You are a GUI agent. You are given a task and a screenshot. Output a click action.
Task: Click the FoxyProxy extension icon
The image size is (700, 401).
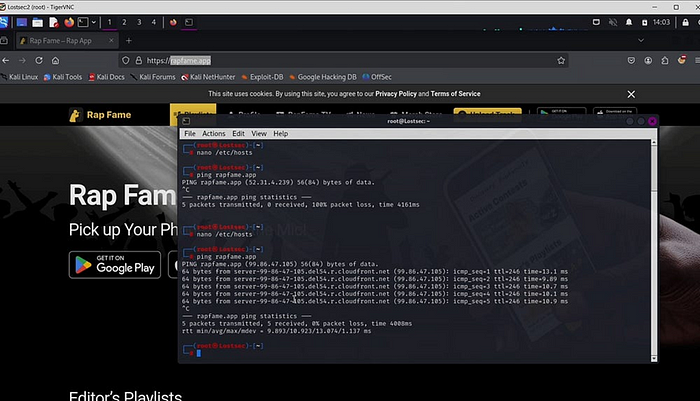(682, 60)
